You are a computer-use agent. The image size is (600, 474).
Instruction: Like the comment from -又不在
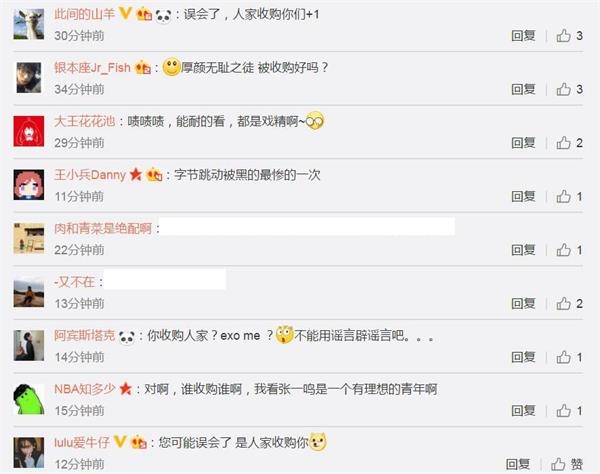click(563, 303)
